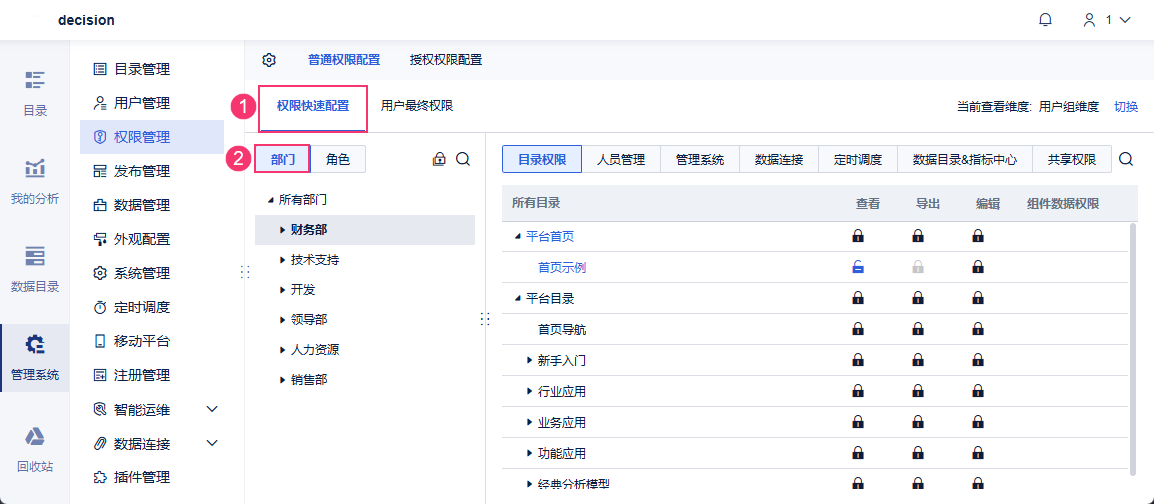Select the 人员管理 permission tab

coord(621,159)
